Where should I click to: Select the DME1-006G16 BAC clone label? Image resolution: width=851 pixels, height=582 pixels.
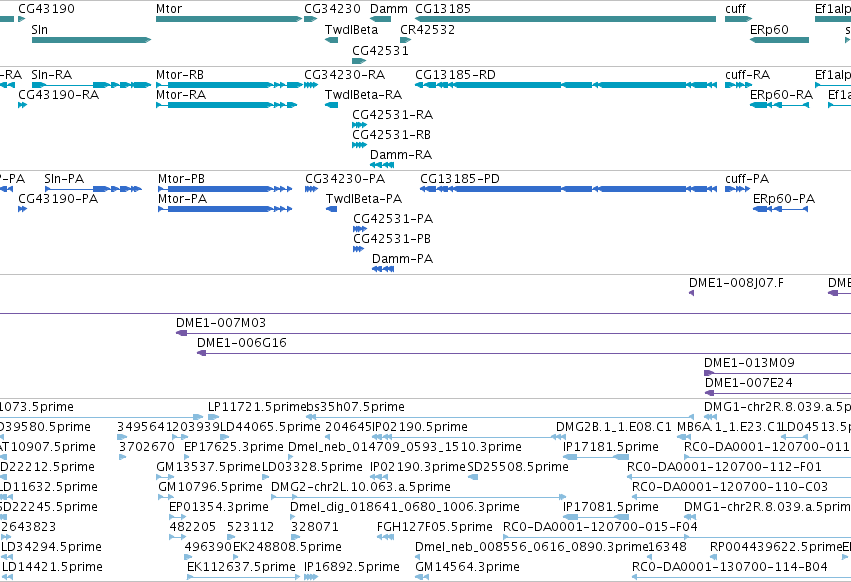click(242, 343)
